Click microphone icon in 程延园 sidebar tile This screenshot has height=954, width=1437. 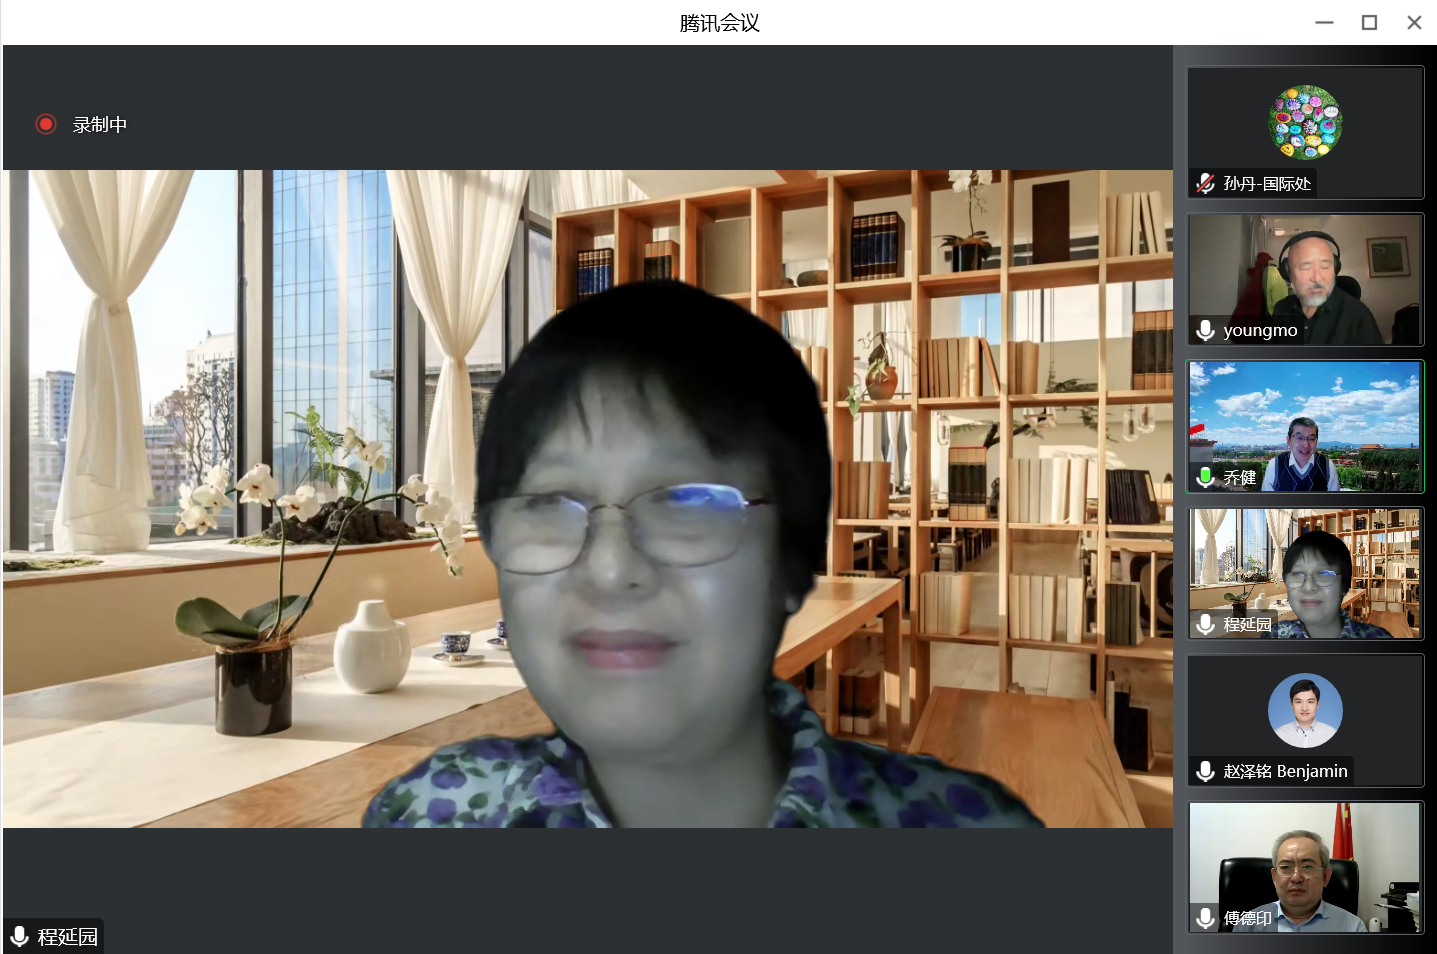(1206, 624)
